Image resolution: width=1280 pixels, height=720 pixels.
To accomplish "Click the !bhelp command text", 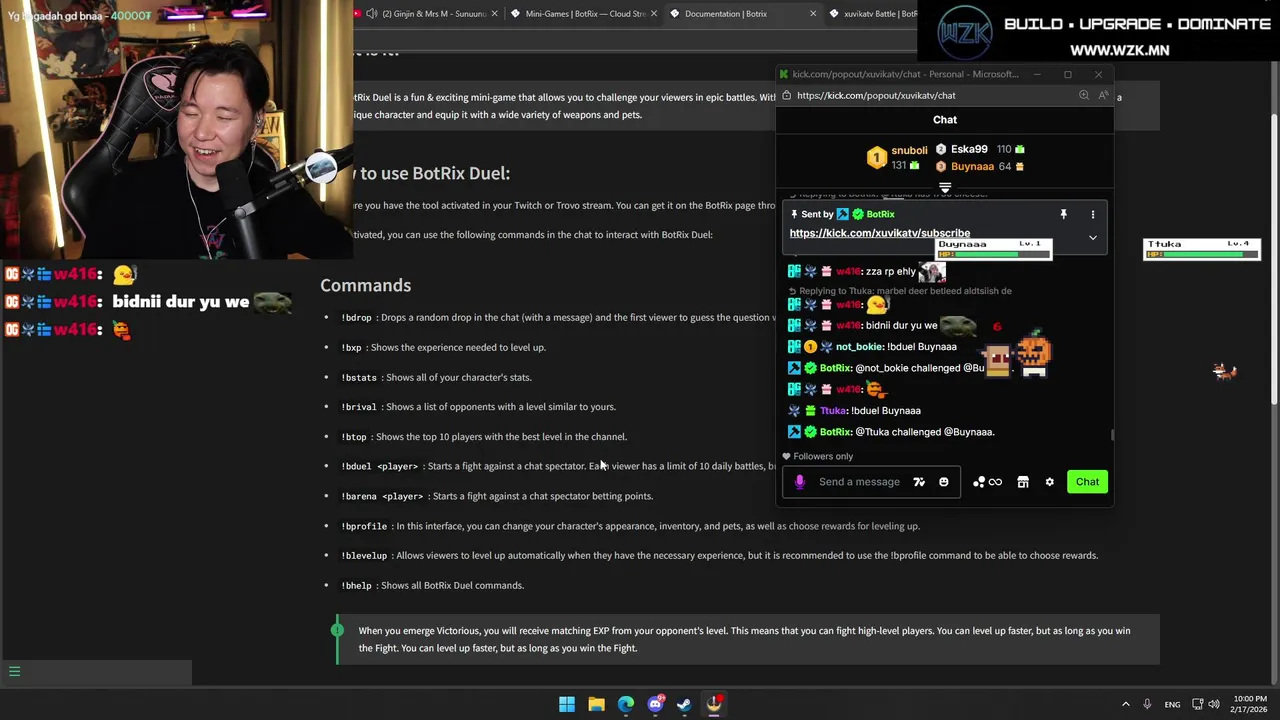I will pyautogui.click(x=356, y=586).
